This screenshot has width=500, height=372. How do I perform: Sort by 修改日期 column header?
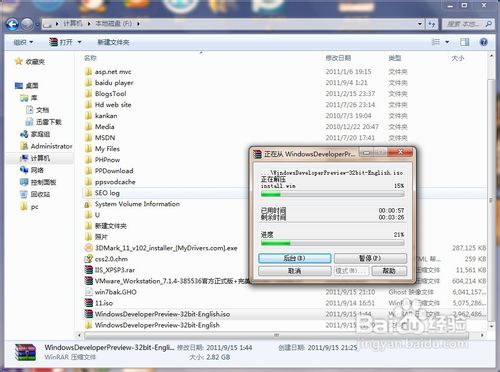[338, 58]
